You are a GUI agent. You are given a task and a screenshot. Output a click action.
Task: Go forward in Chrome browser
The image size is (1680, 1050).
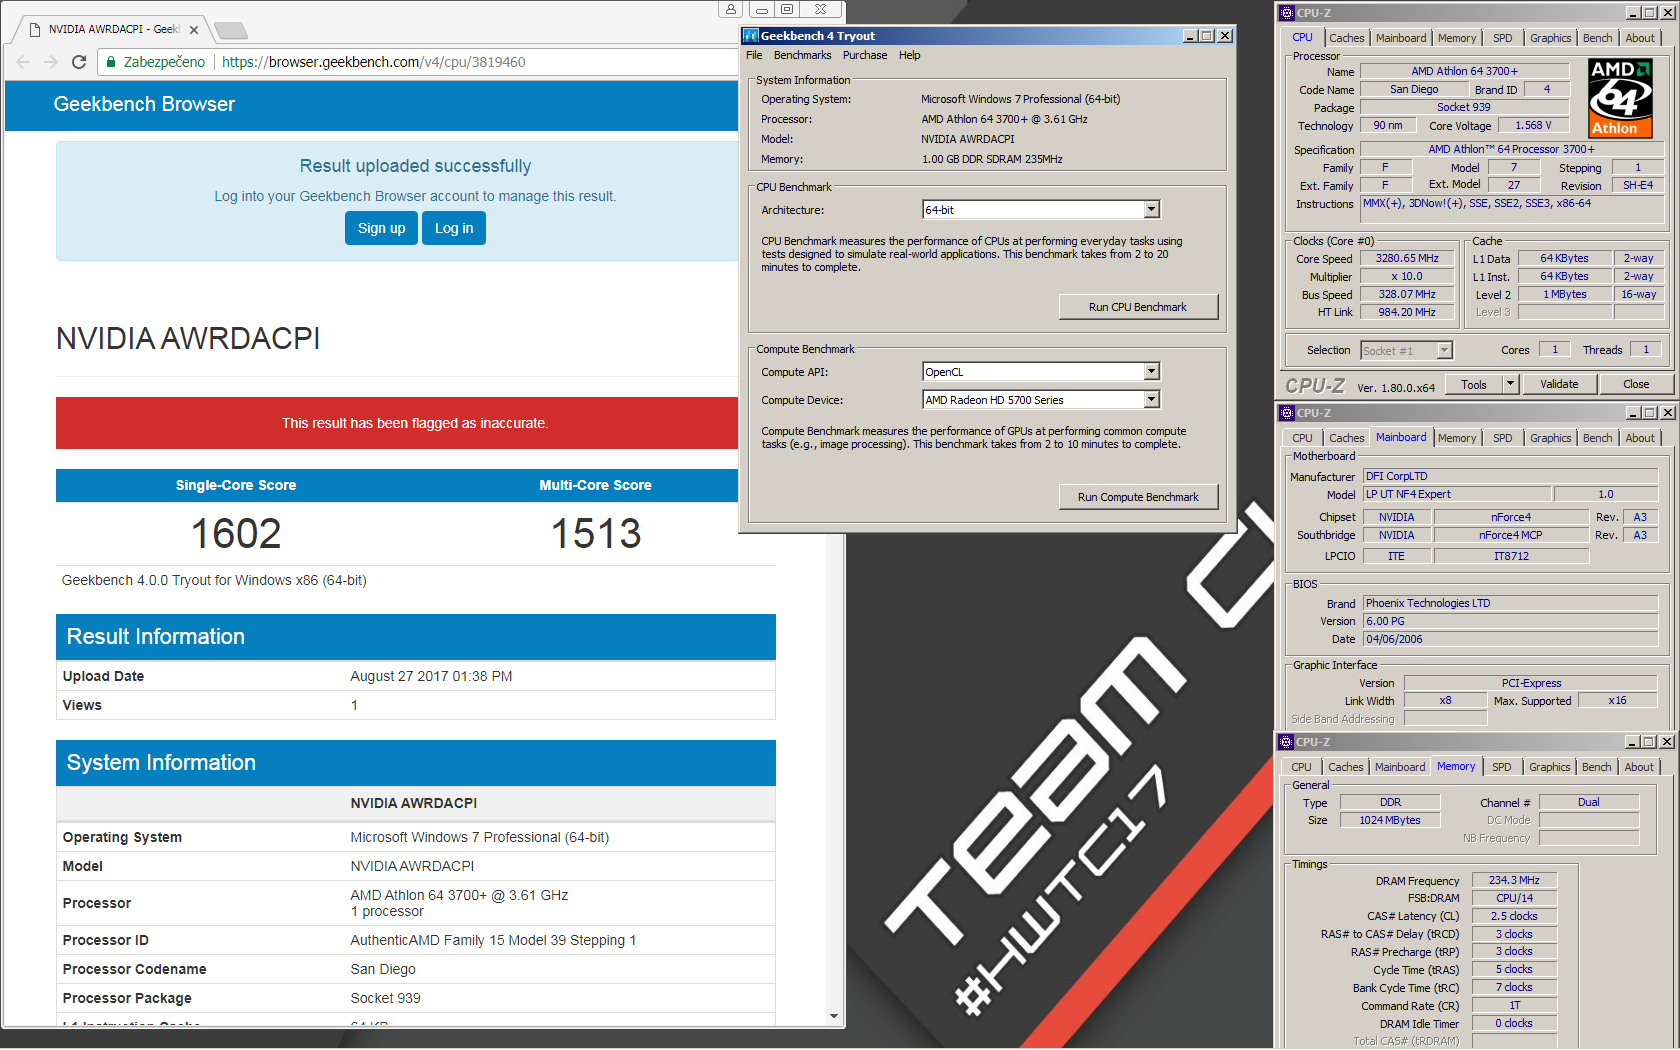pyautogui.click(x=51, y=62)
